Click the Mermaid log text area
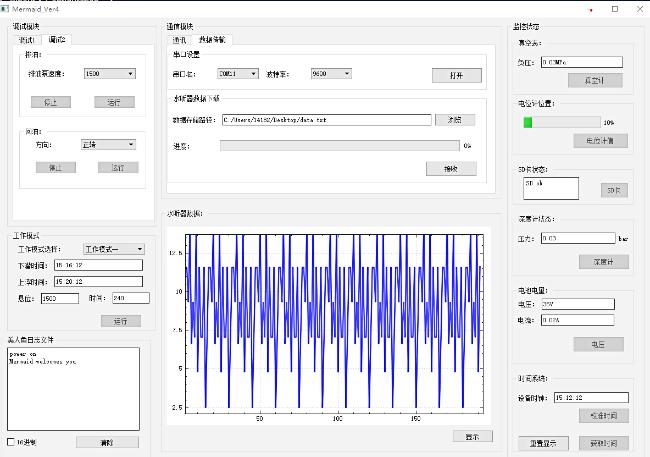Image resolution: width=650 pixels, height=457 pixels. [x=73, y=389]
